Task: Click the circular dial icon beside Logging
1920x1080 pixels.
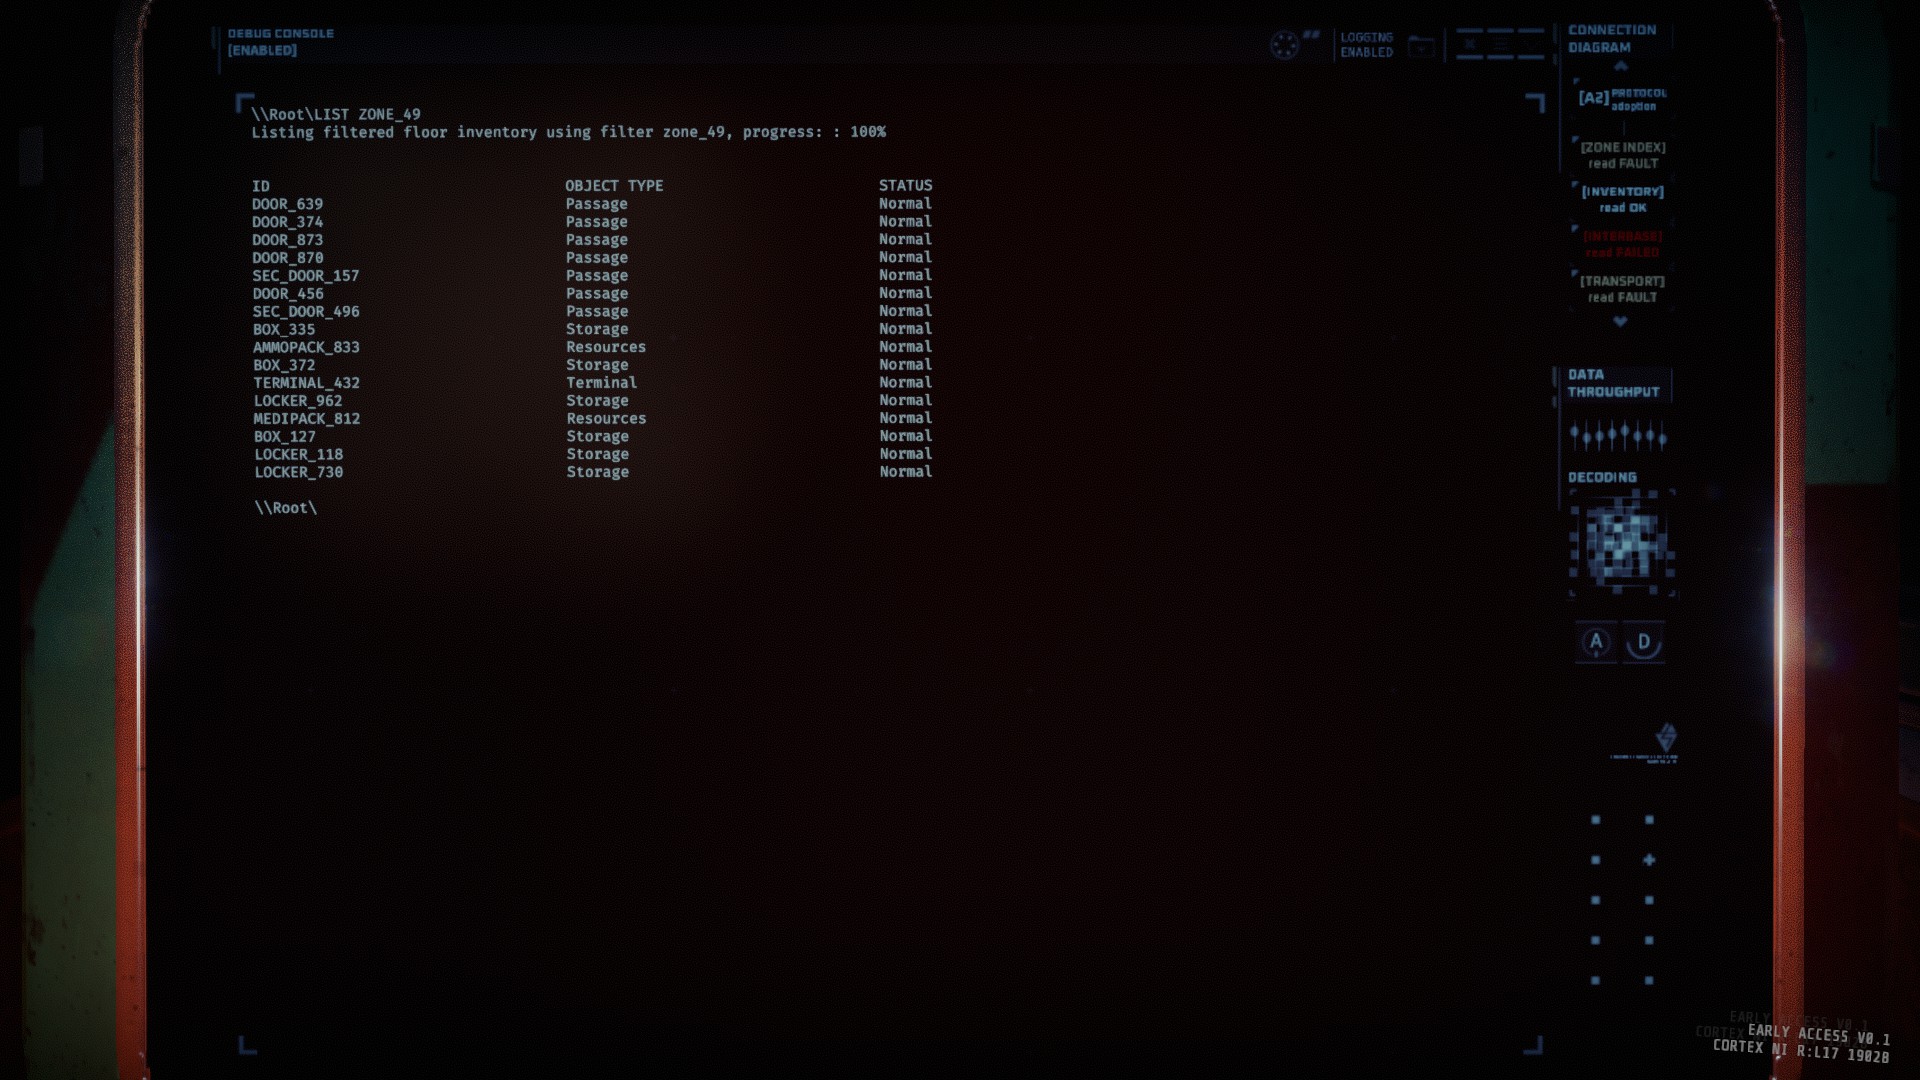Action: (x=1284, y=45)
